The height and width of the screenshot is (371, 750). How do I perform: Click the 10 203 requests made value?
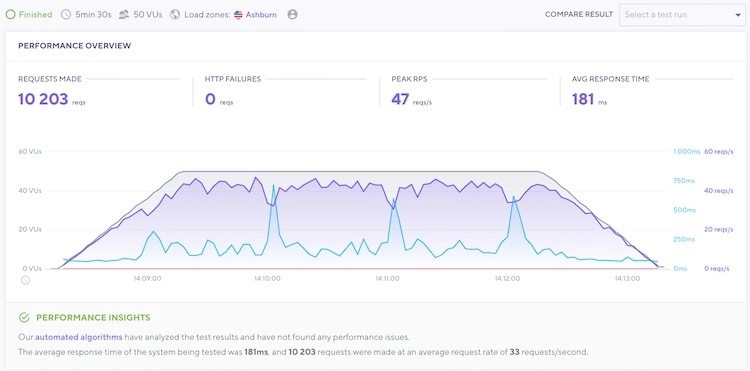pos(43,99)
